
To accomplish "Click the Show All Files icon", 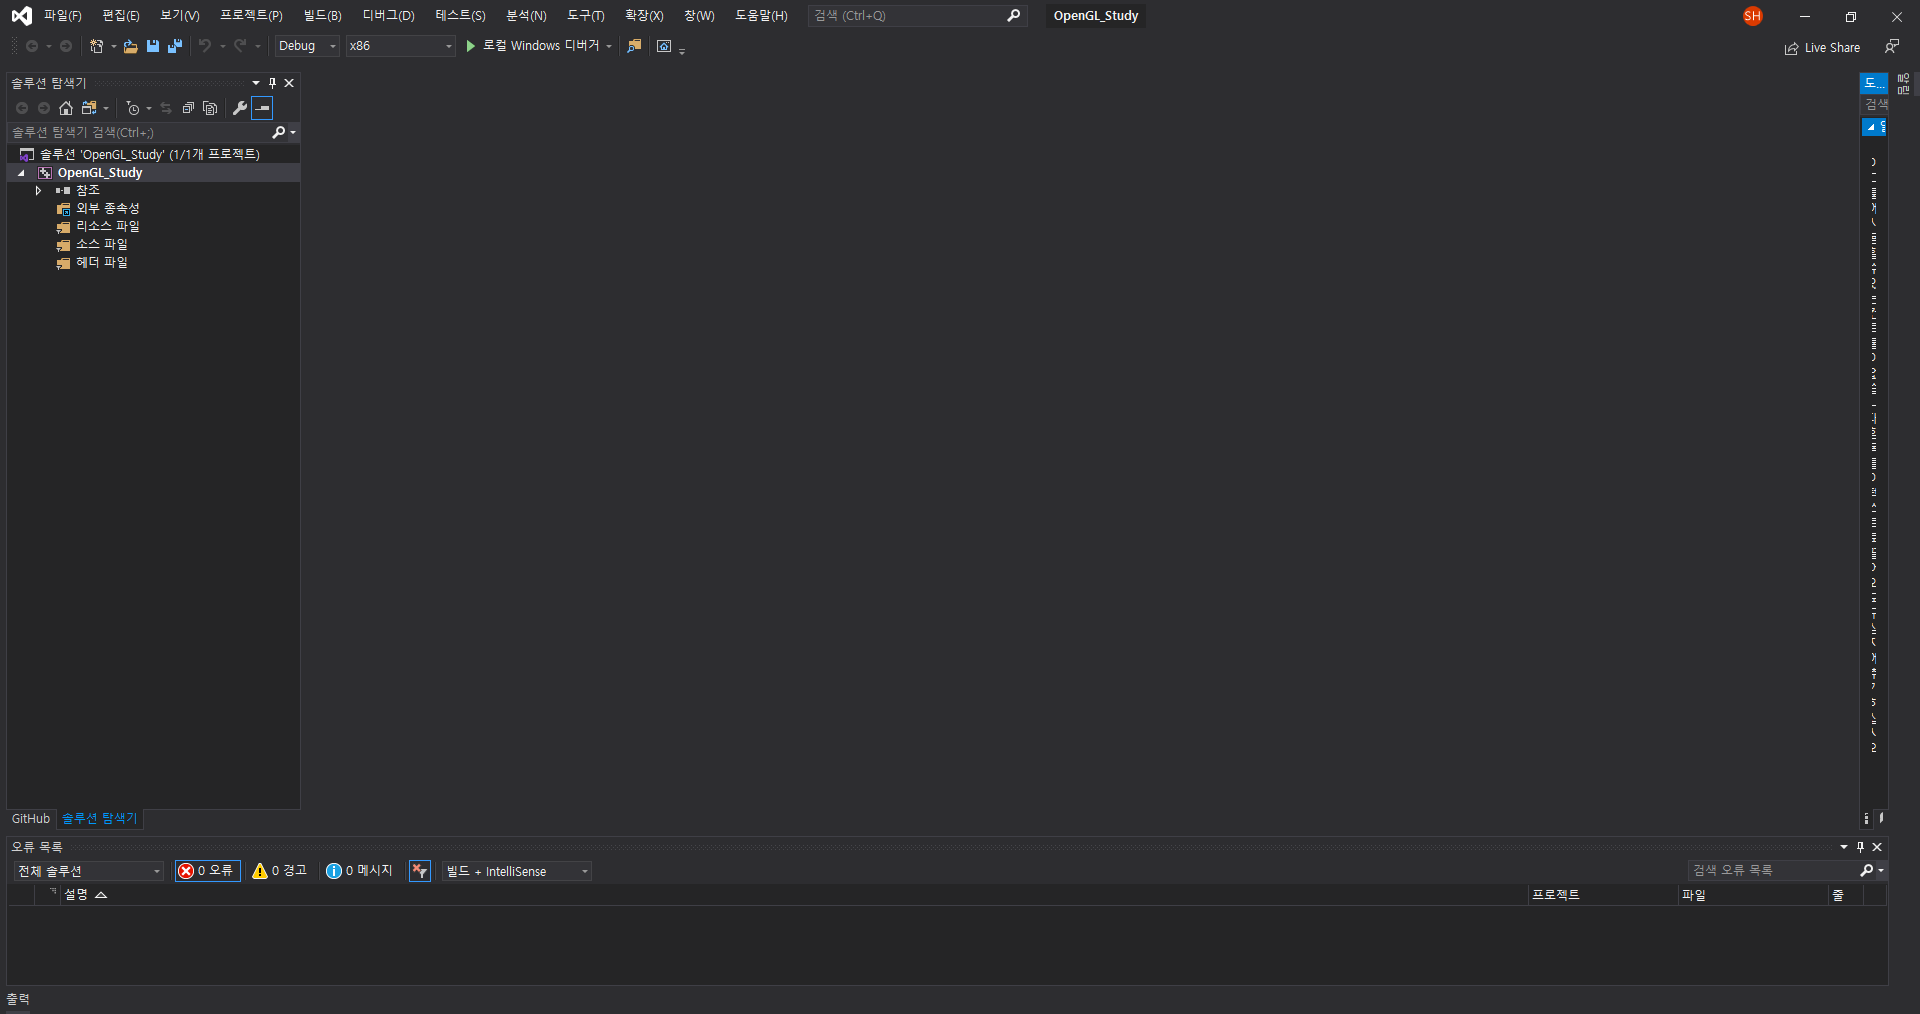I will [x=210, y=108].
